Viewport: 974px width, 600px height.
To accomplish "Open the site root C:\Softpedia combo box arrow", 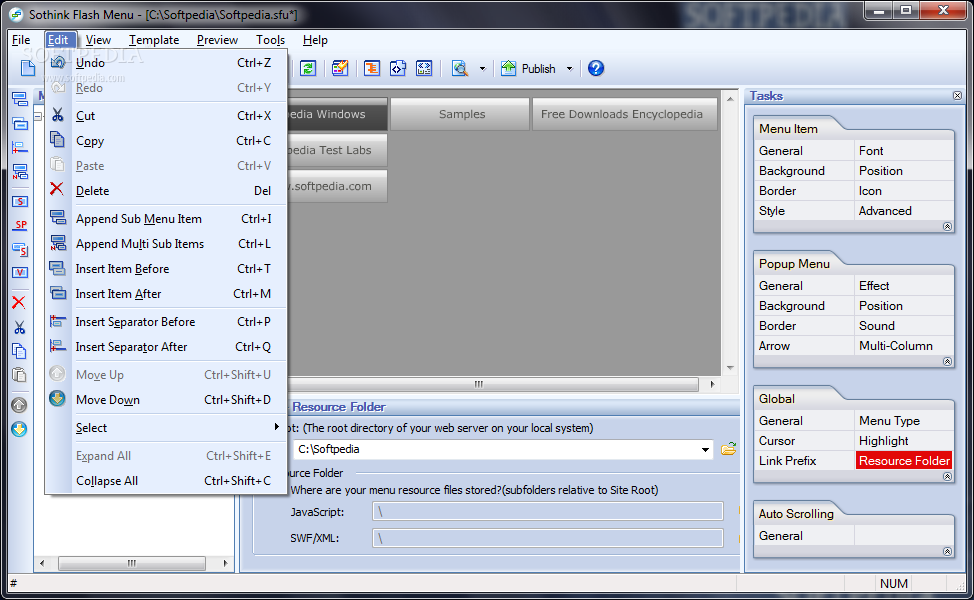I will [x=705, y=450].
